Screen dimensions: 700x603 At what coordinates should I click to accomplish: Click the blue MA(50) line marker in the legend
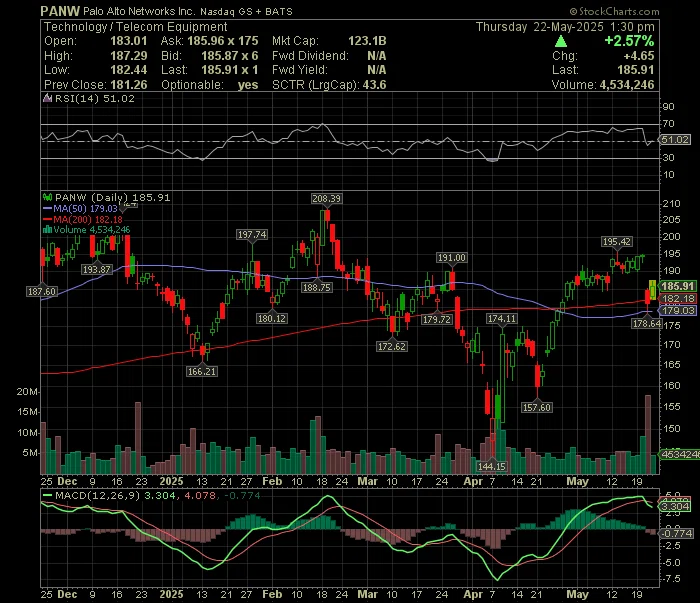[47, 208]
